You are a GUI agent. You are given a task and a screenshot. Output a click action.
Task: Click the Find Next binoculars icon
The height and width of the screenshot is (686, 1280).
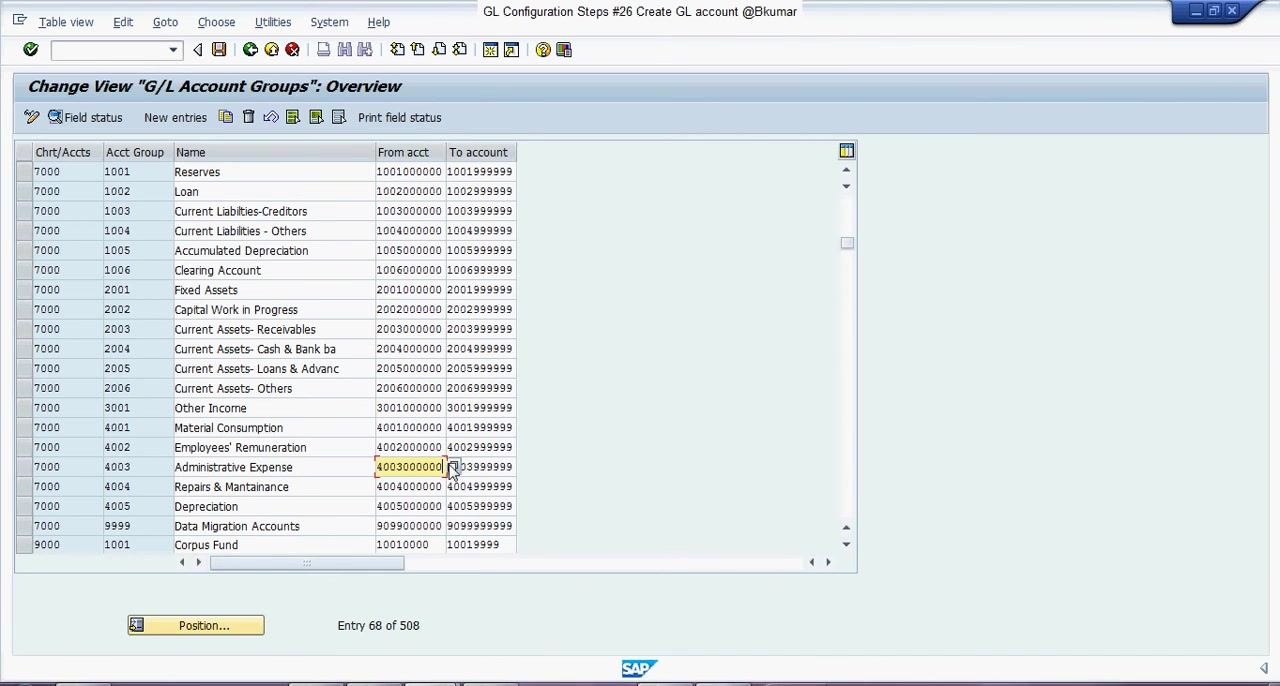[x=365, y=50]
